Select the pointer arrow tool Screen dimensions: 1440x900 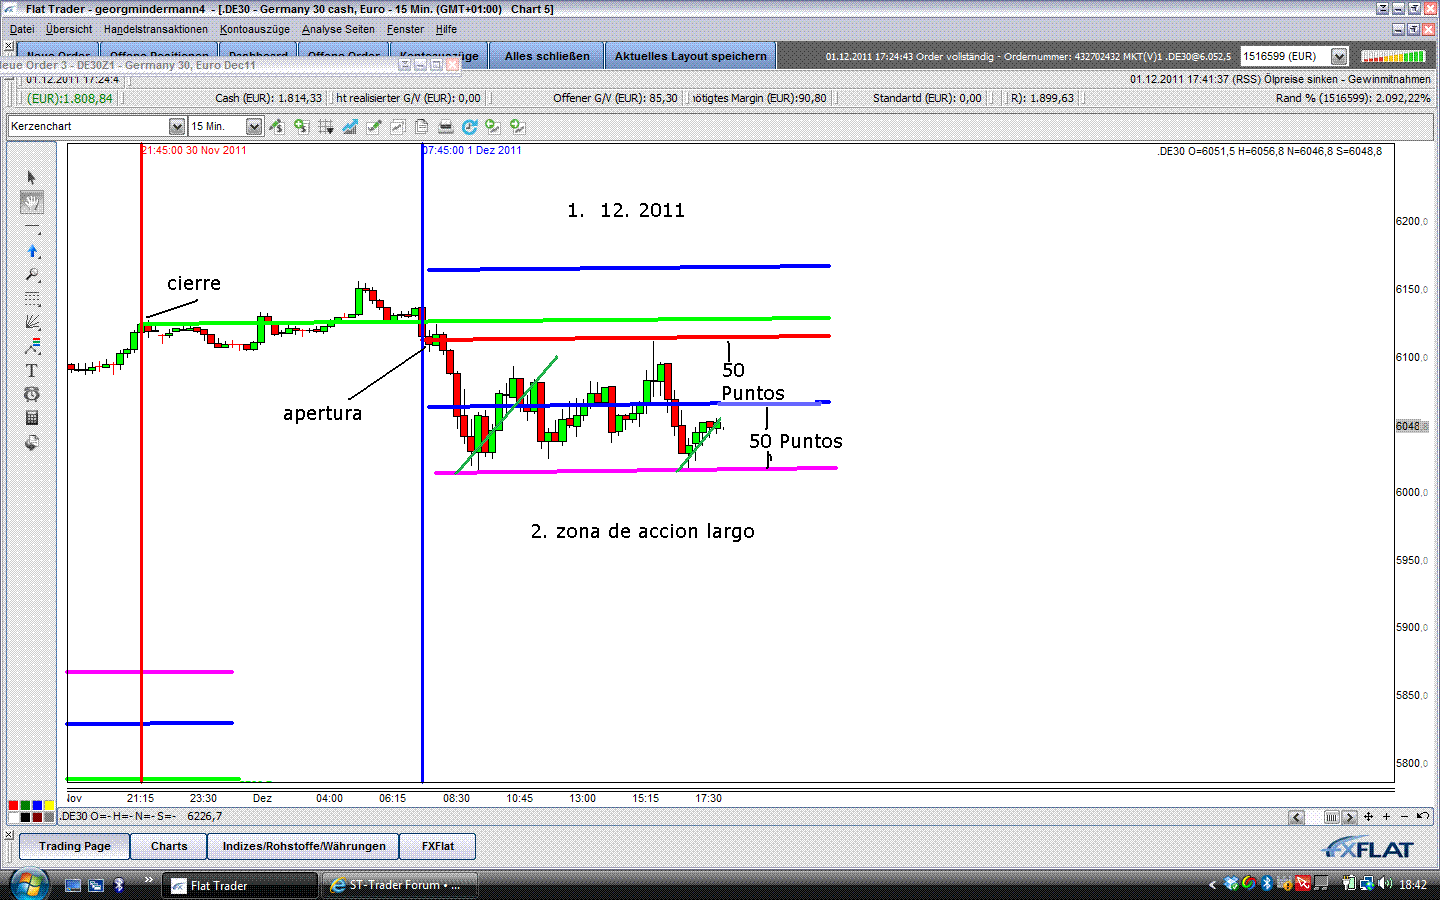31,177
